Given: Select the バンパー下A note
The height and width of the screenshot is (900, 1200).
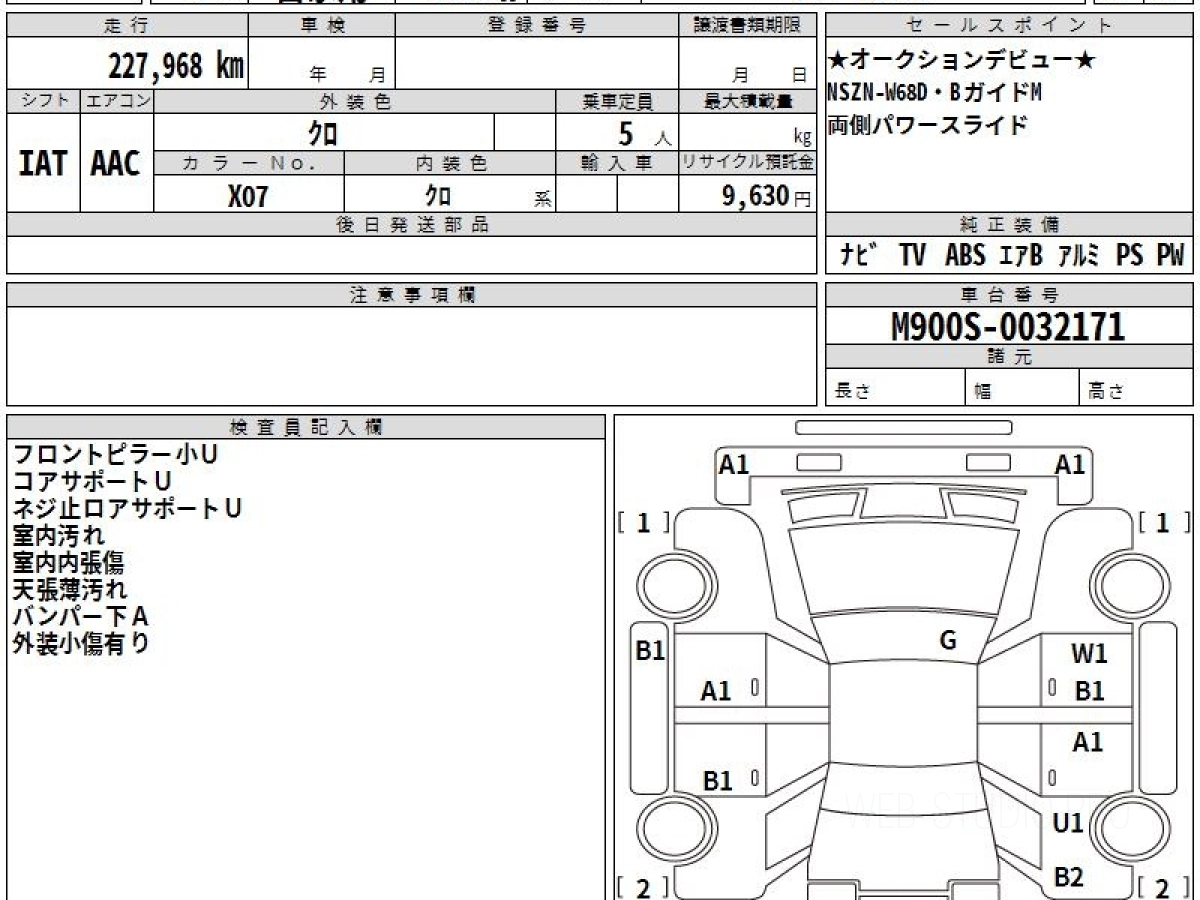Looking at the screenshot, I should coord(81,617).
